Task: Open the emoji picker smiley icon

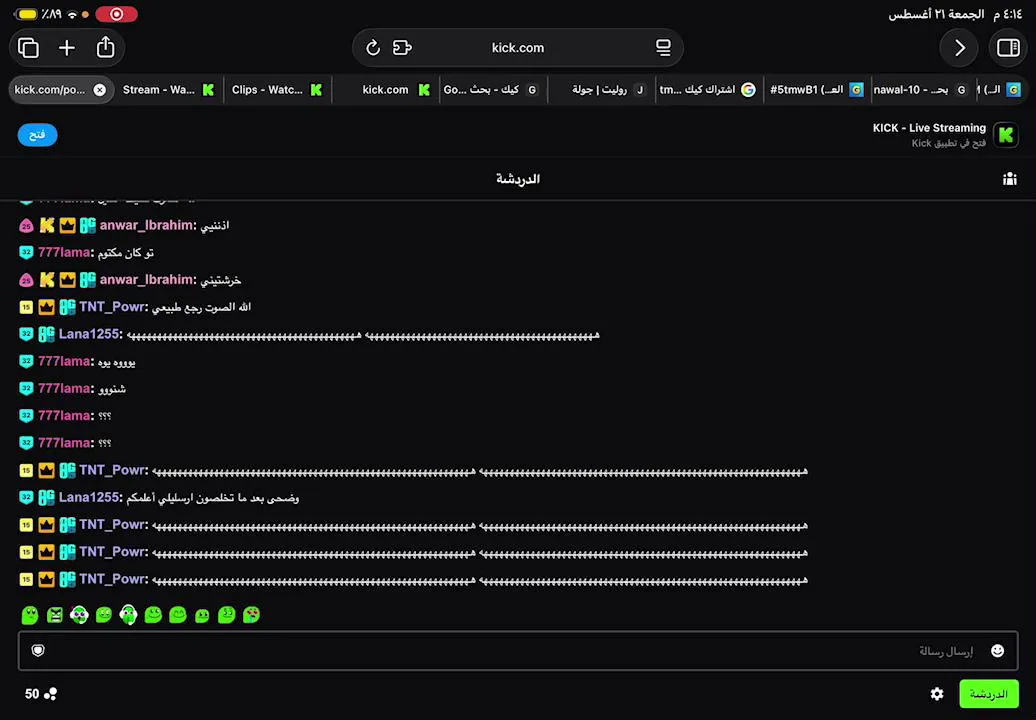Action: click(x=998, y=651)
